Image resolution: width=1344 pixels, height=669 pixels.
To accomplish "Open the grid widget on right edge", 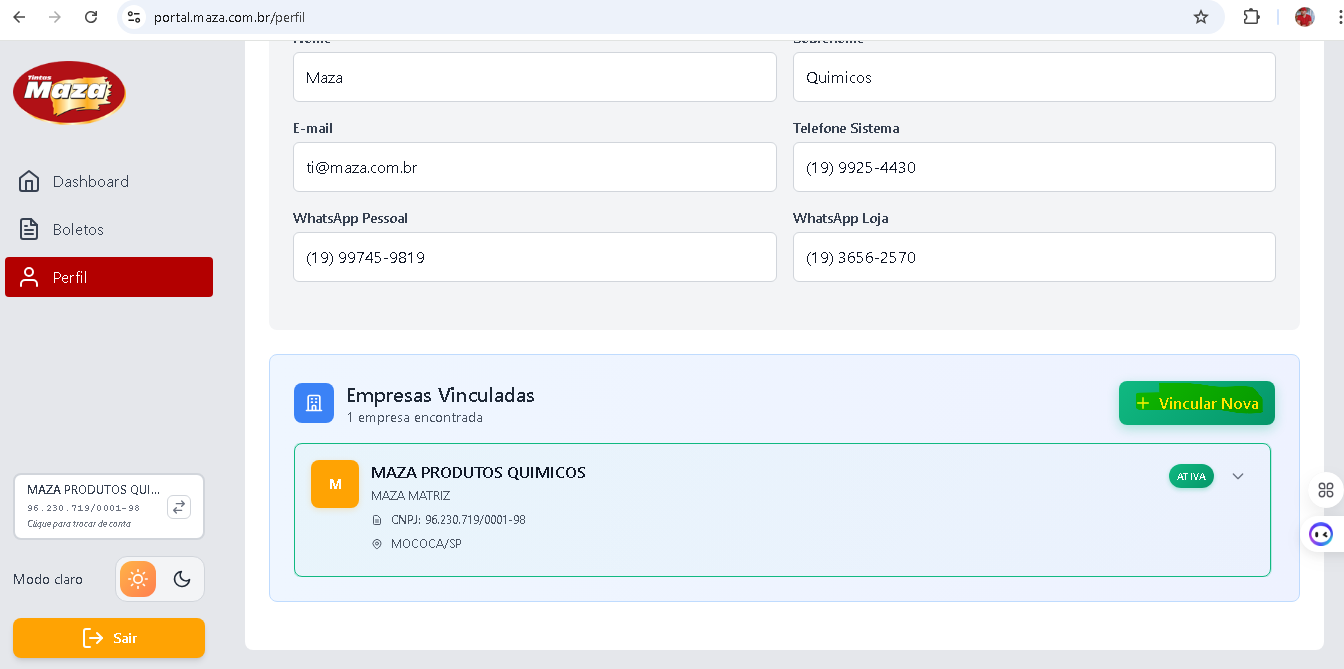I will pyautogui.click(x=1326, y=490).
